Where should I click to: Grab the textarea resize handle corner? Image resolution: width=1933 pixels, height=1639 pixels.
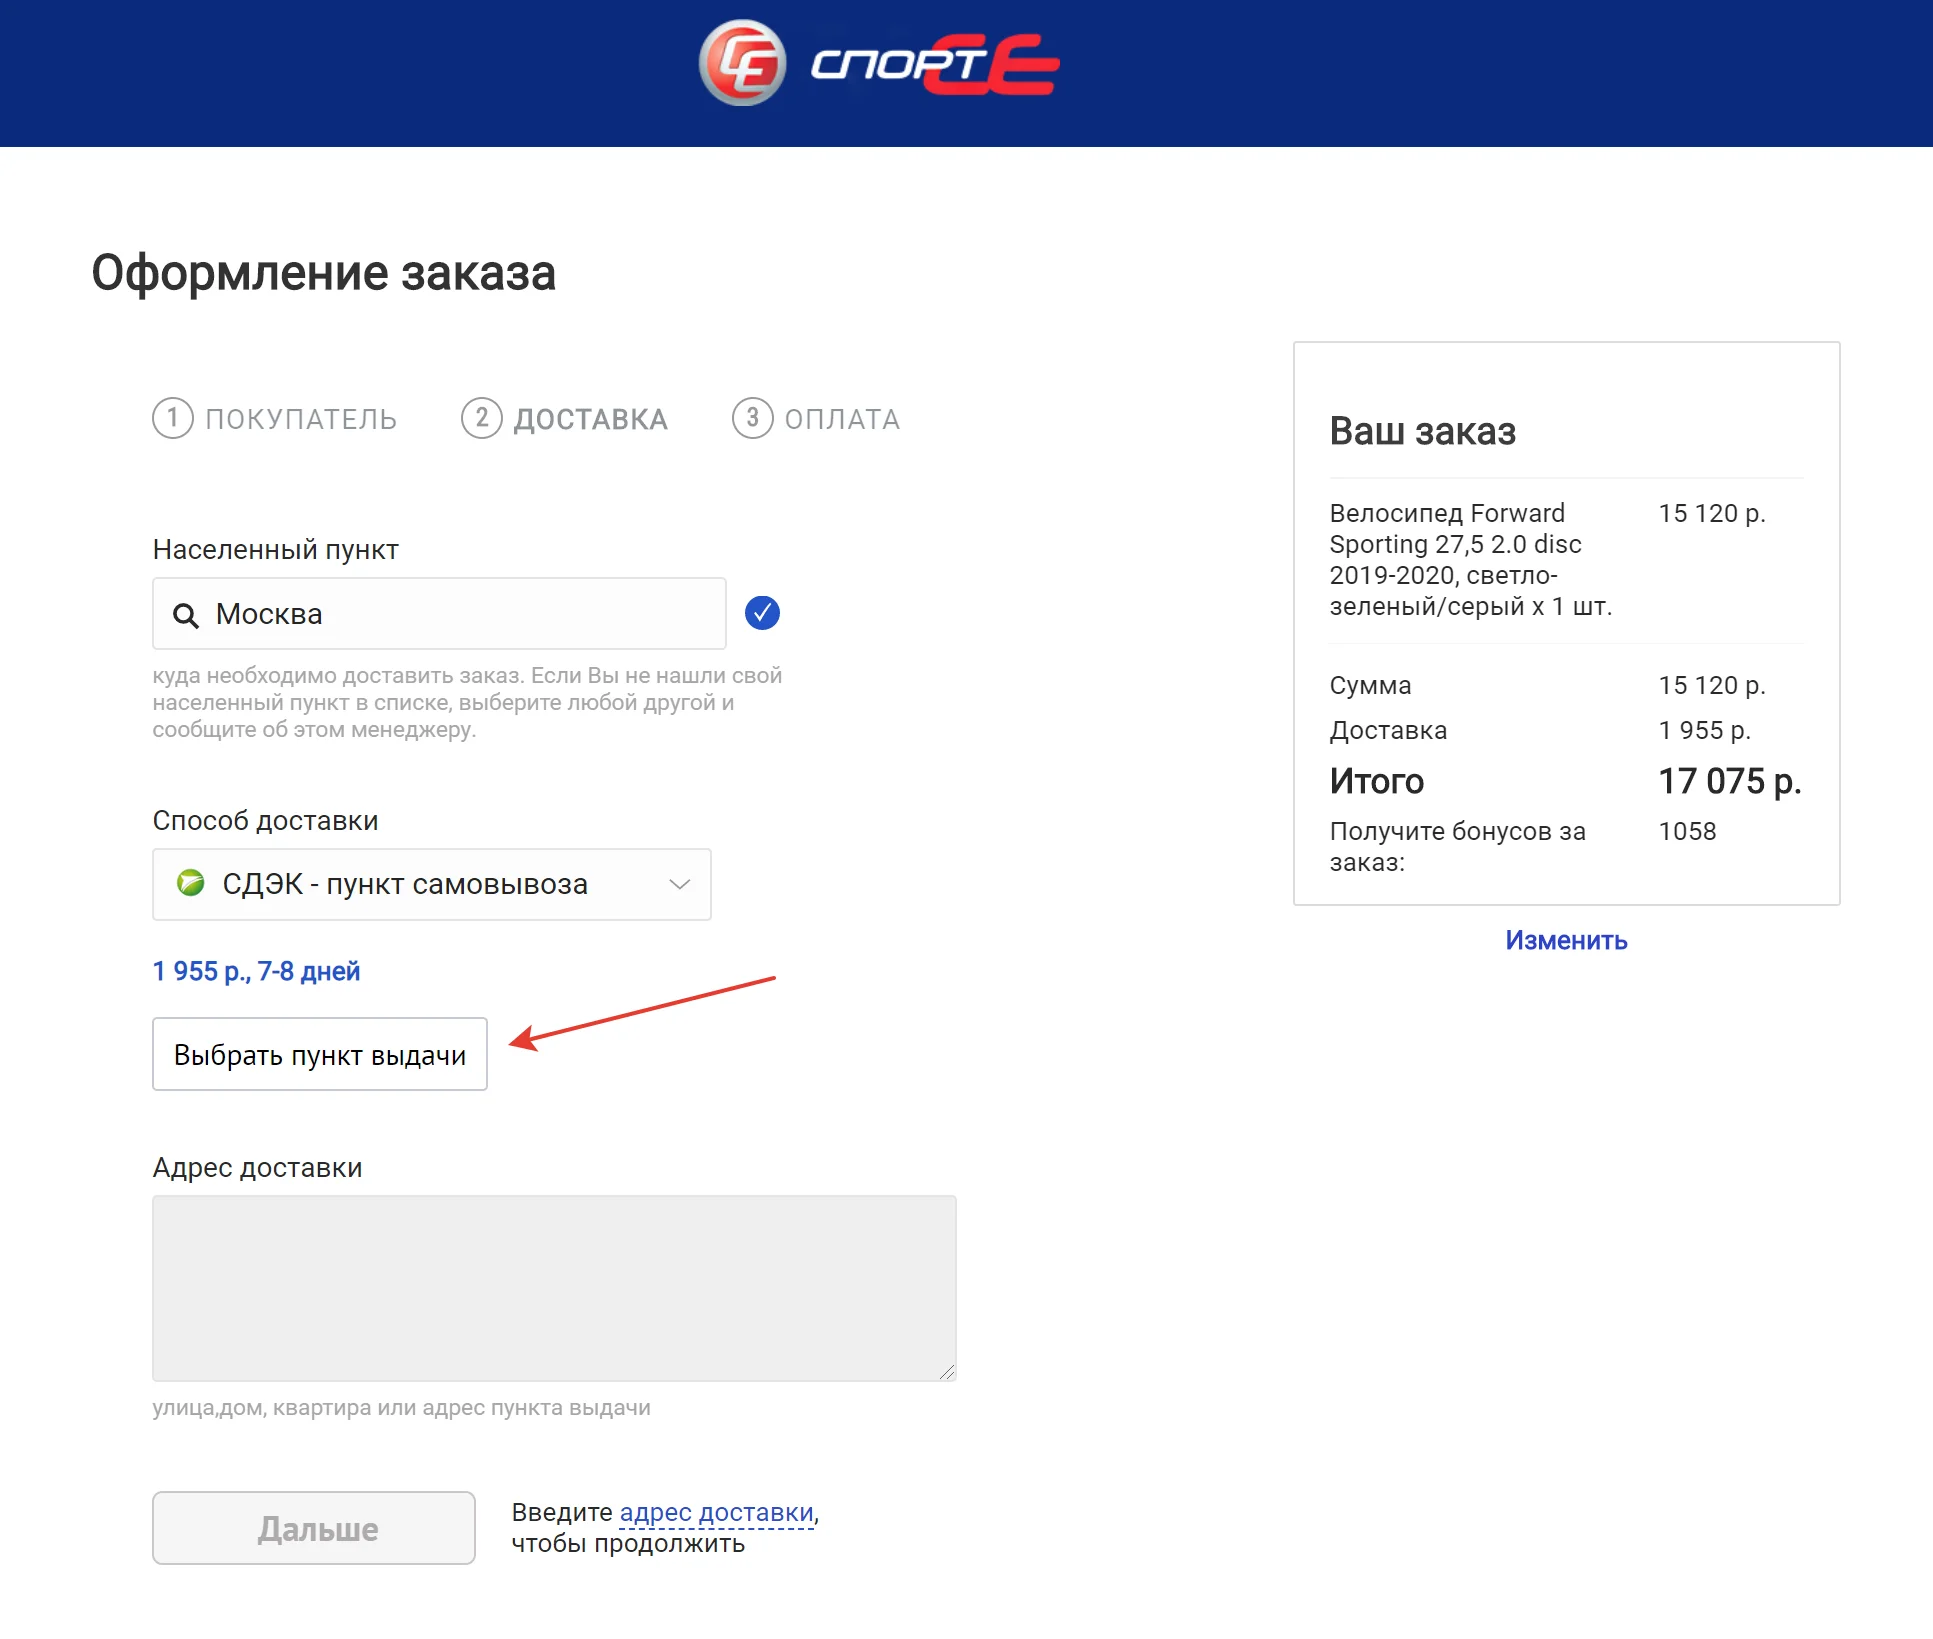point(947,1372)
